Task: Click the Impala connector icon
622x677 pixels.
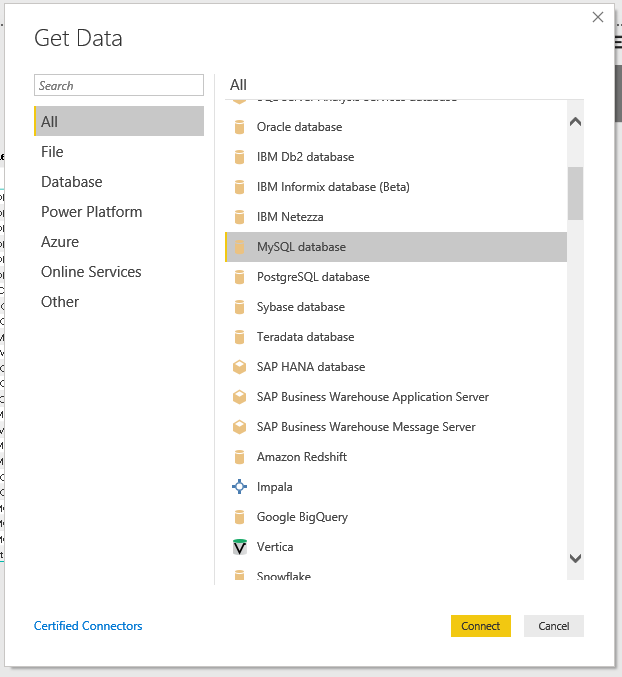Action: click(x=239, y=487)
